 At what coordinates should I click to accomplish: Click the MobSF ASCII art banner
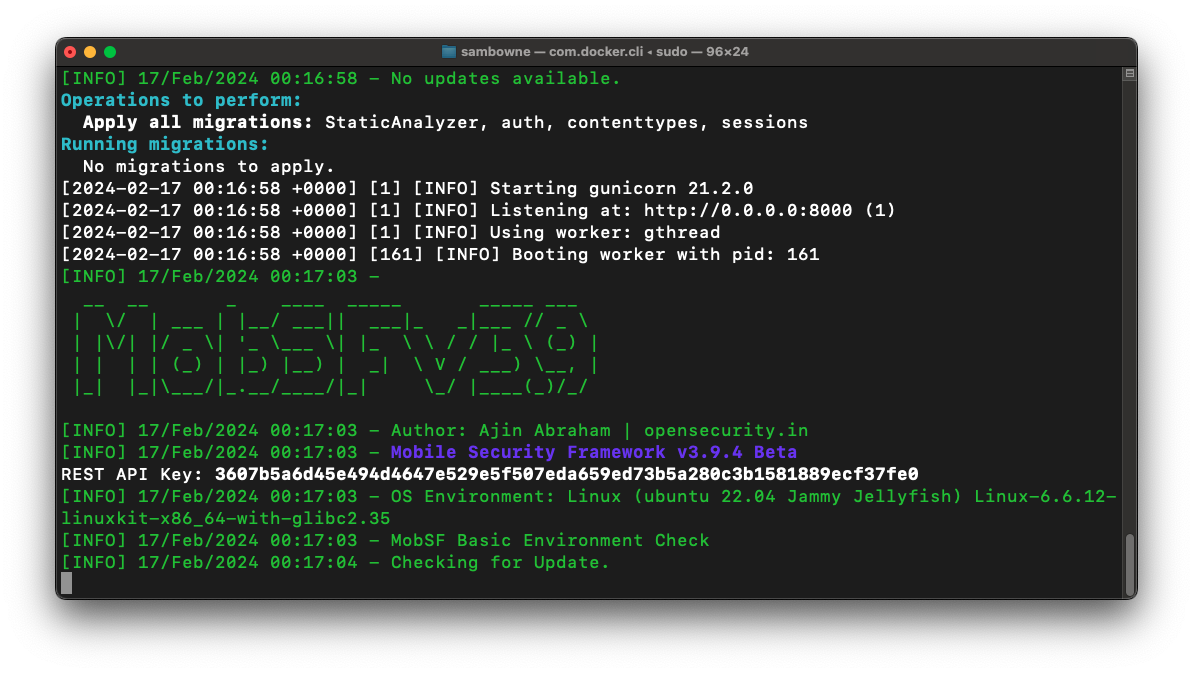[335, 348]
